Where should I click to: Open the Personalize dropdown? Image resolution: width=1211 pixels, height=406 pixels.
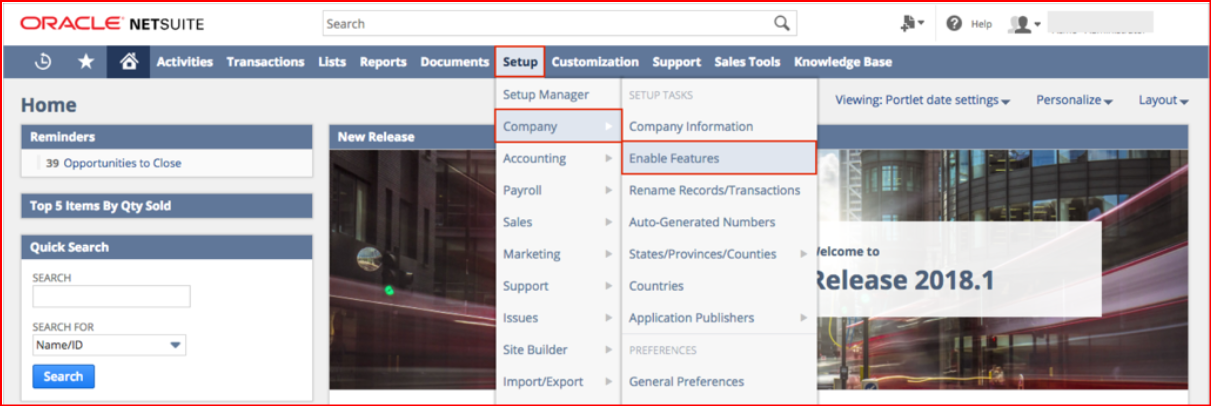[1074, 100]
